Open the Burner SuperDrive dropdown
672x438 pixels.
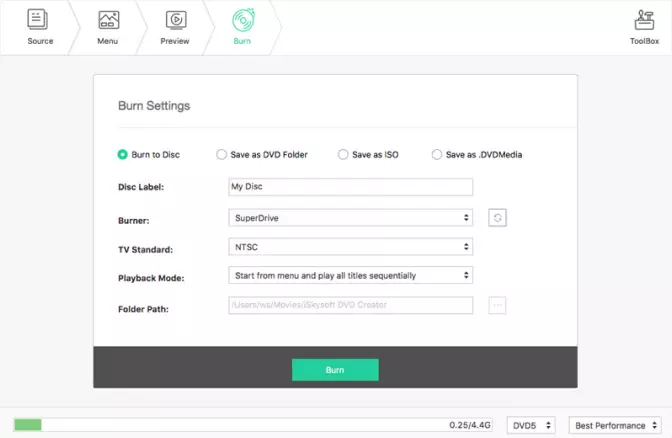(351, 218)
